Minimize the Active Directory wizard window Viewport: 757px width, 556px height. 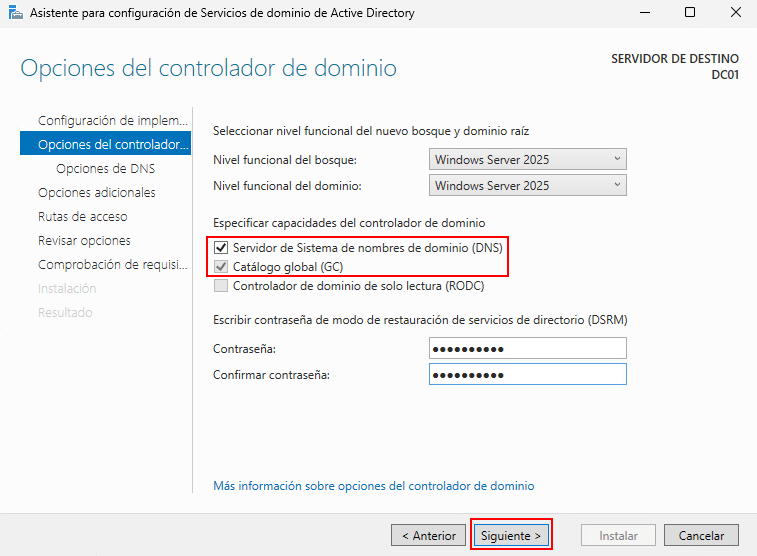click(x=643, y=13)
